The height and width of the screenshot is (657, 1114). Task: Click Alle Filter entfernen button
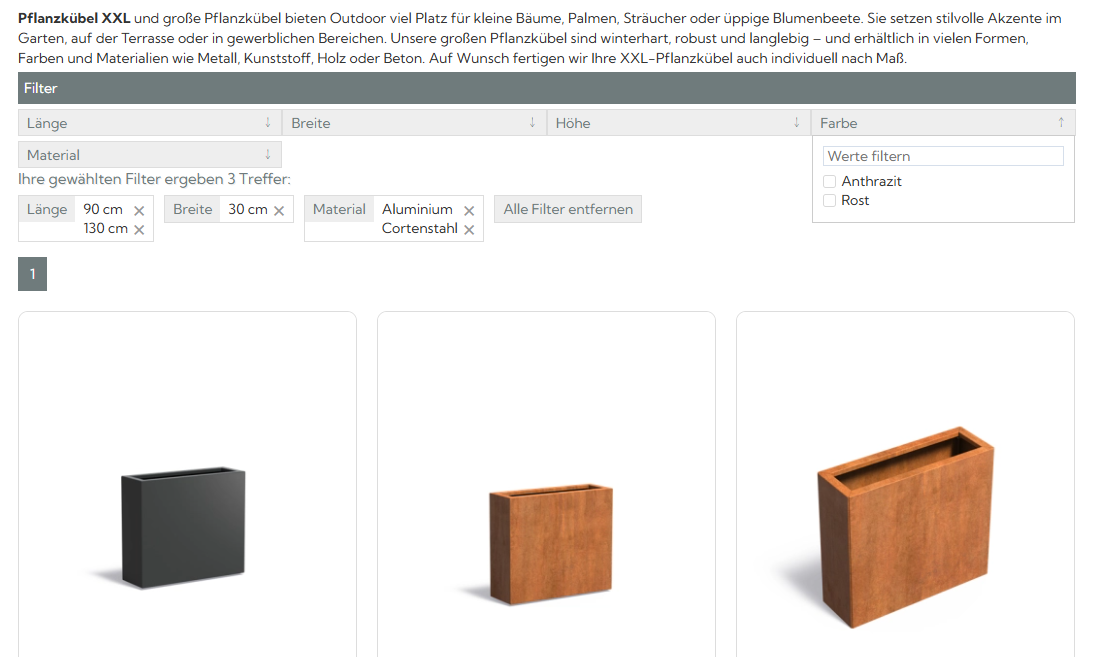[567, 210]
